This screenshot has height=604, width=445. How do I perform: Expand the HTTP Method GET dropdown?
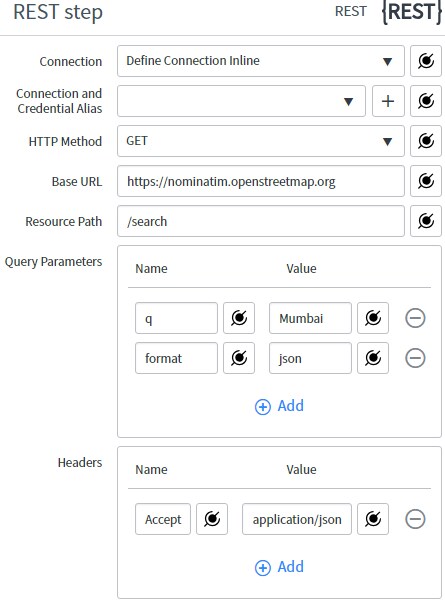pyautogui.click(x=261, y=141)
